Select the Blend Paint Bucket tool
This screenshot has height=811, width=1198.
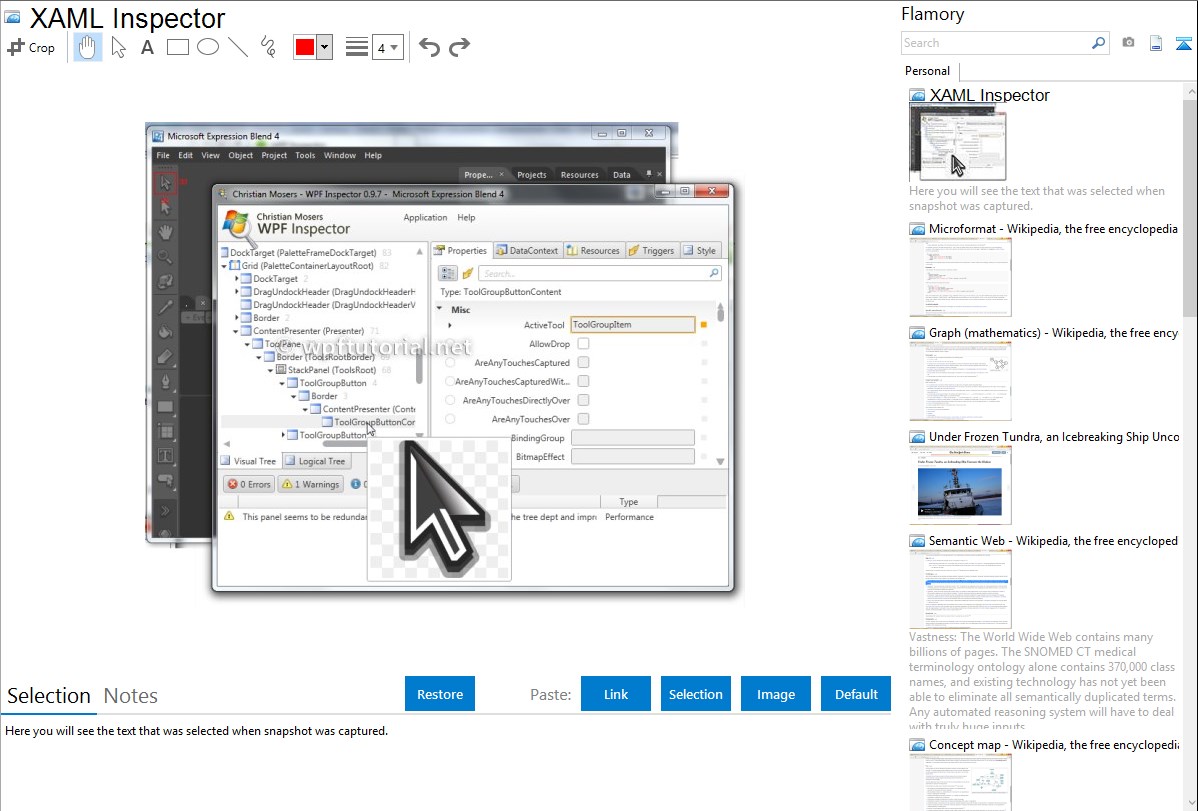point(165,332)
